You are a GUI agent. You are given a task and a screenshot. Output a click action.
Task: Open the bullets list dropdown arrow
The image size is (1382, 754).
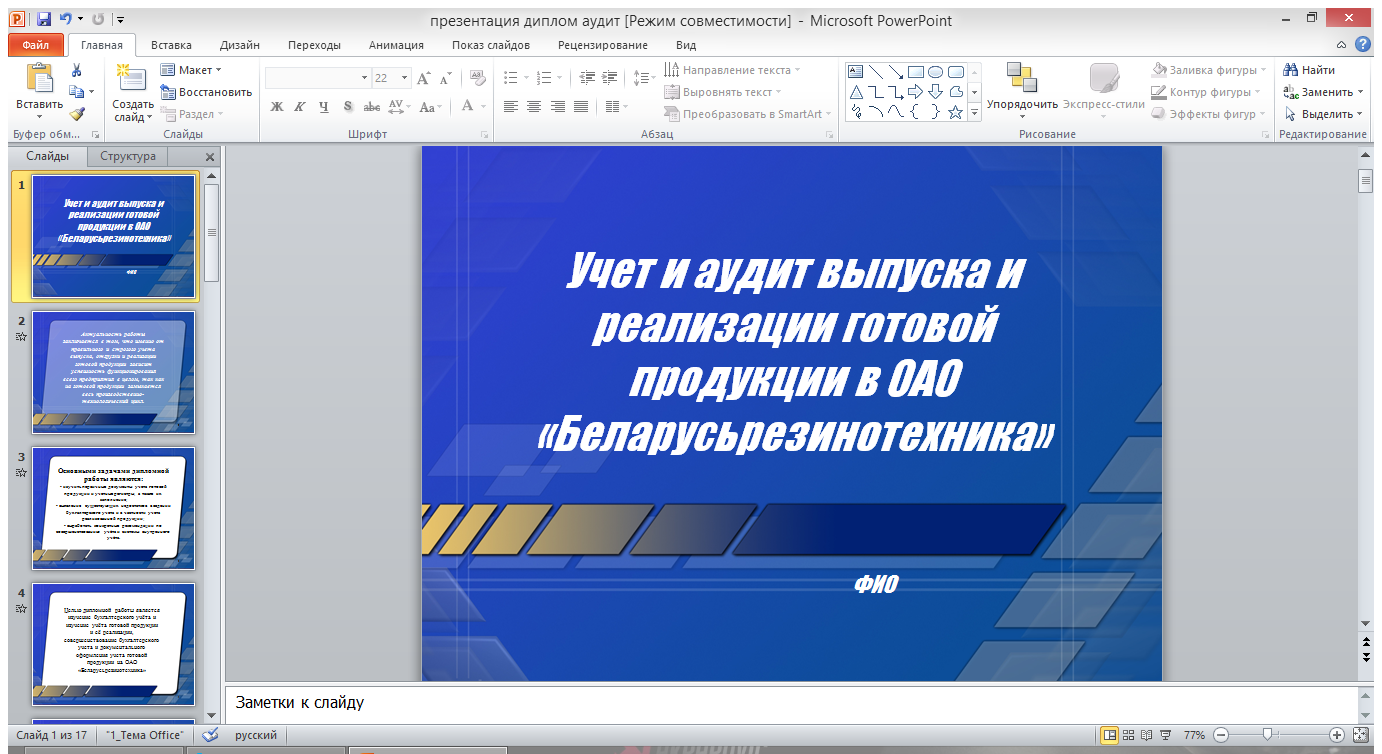point(524,77)
